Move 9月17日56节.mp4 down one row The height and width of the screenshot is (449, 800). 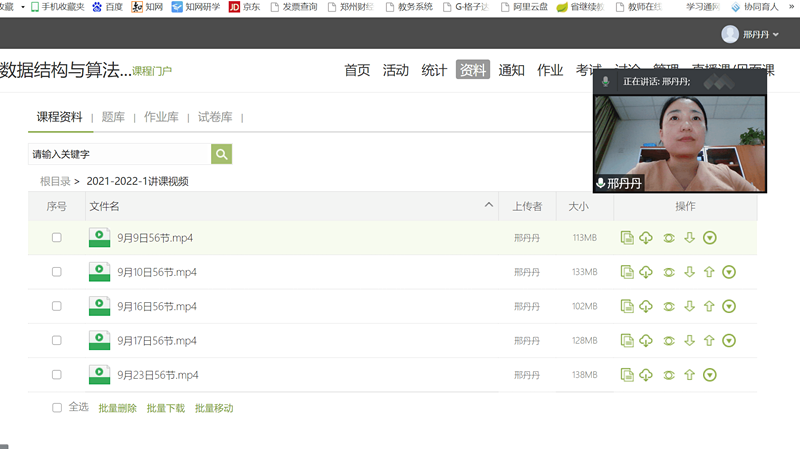(689, 340)
